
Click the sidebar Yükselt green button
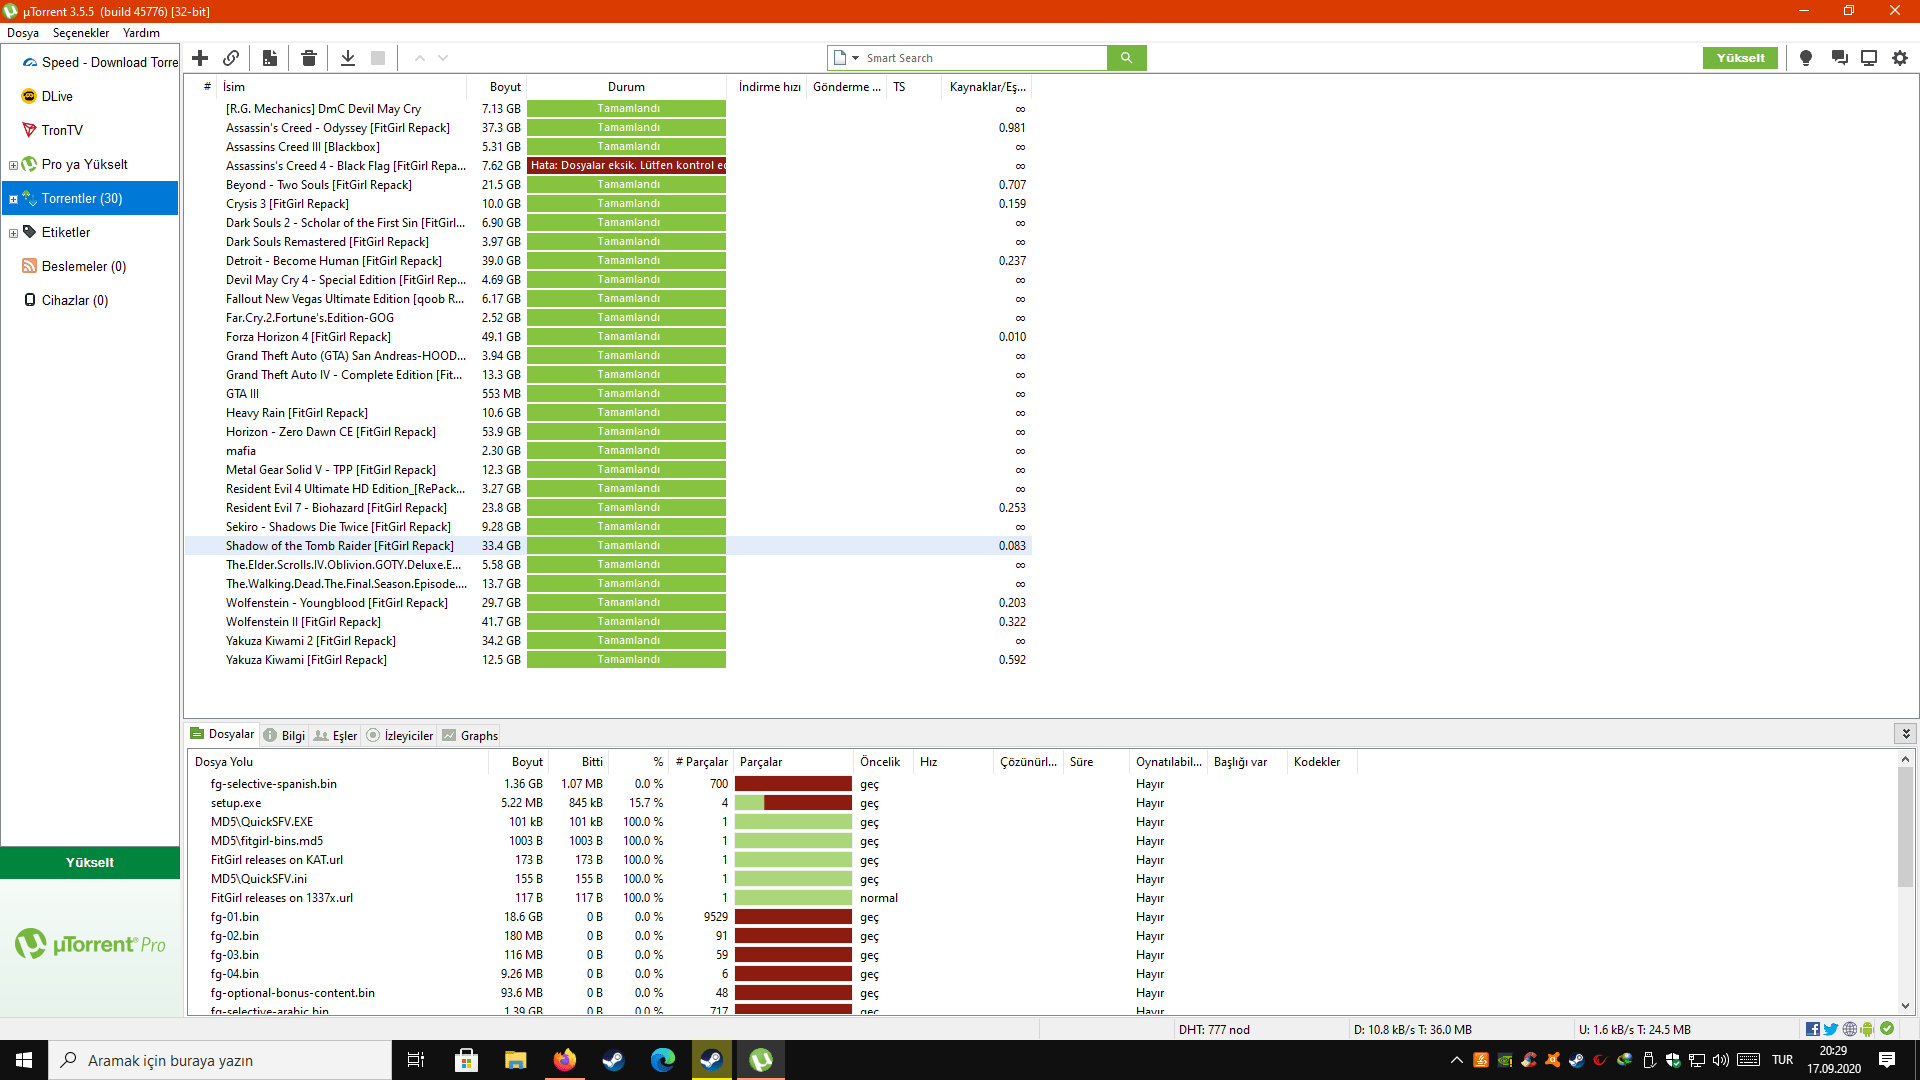[x=90, y=862]
